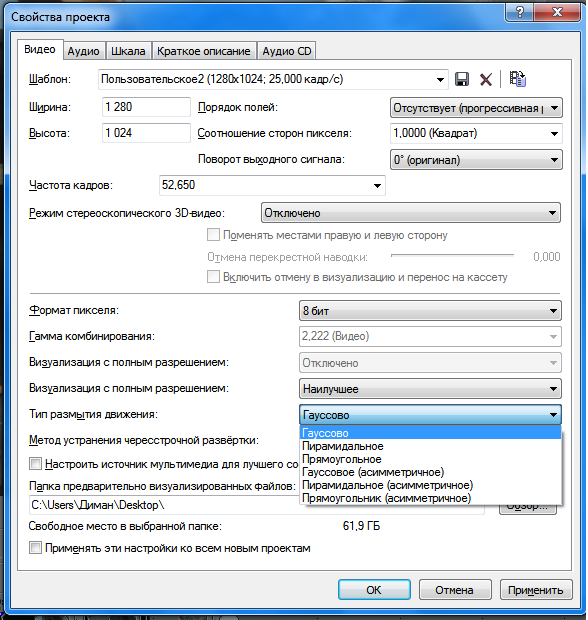588x620 pixels.
Task: Click the Отмена перекрестной наводки slider
Action: pos(452,256)
